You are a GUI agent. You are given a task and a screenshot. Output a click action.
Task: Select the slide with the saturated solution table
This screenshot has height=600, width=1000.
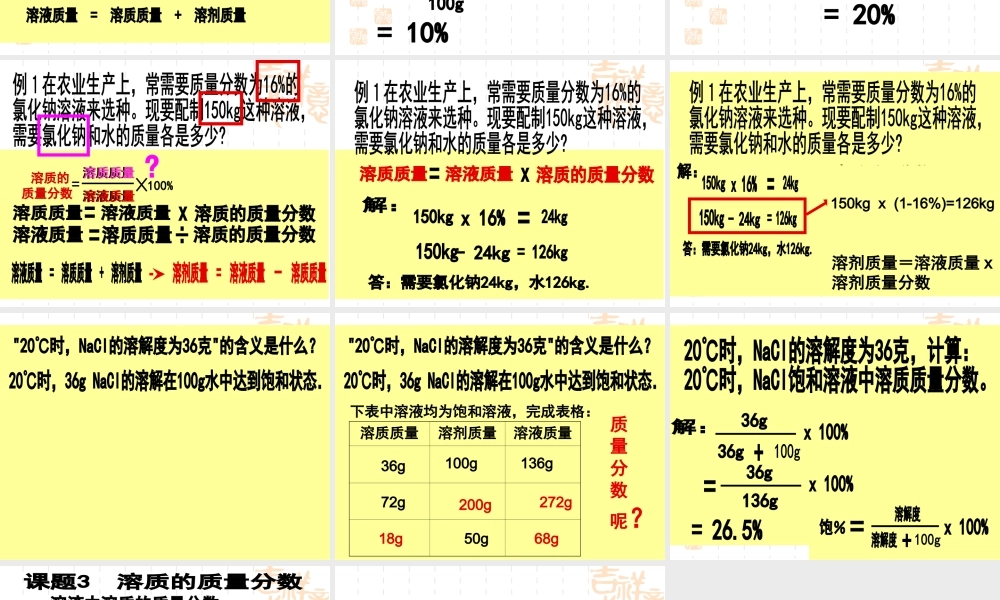[x=499, y=436]
